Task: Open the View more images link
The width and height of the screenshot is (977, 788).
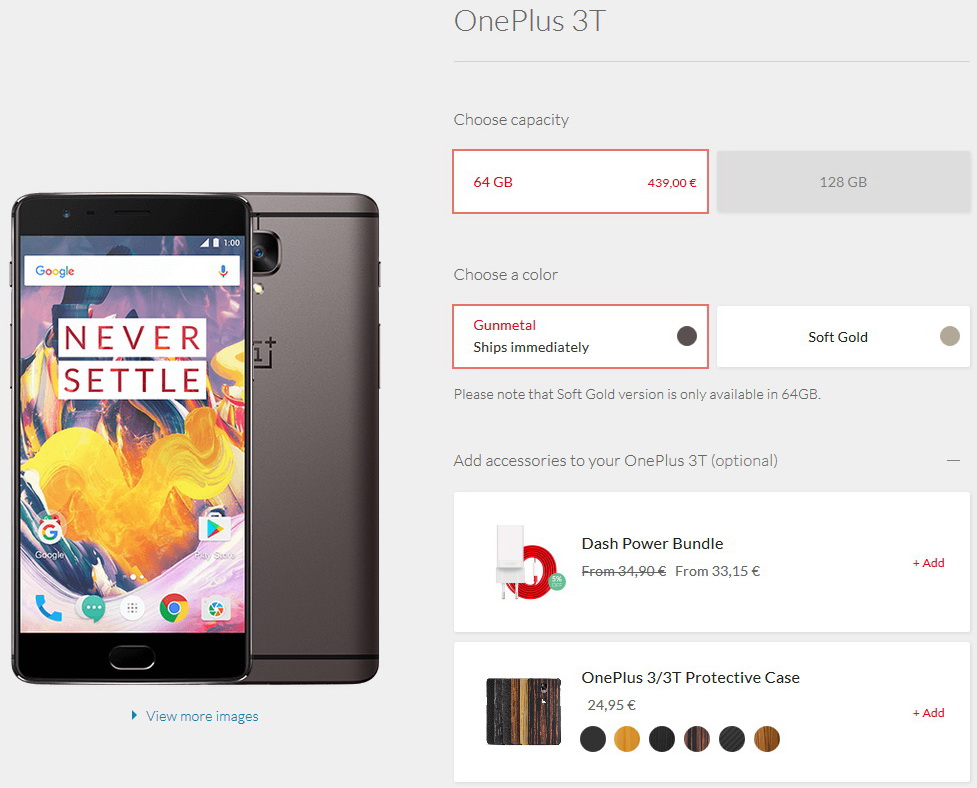Action: (202, 716)
